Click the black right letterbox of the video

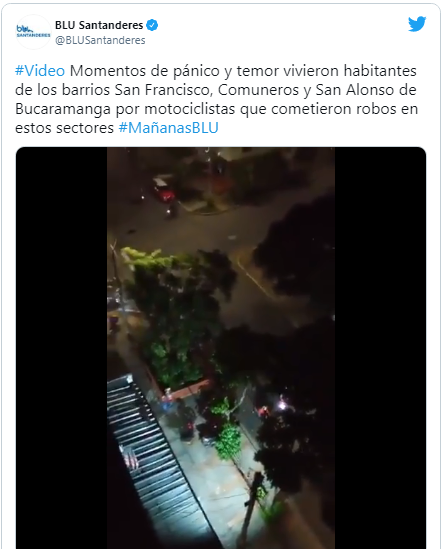380,348
